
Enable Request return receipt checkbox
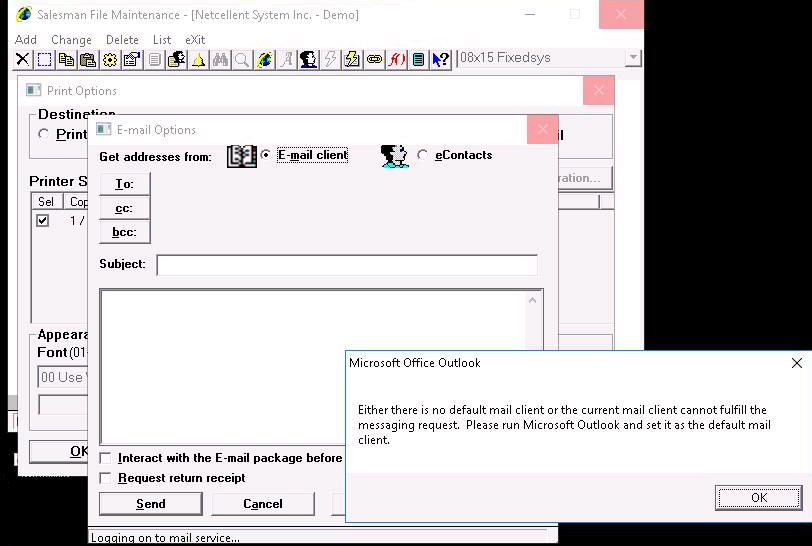click(x=105, y=478)
